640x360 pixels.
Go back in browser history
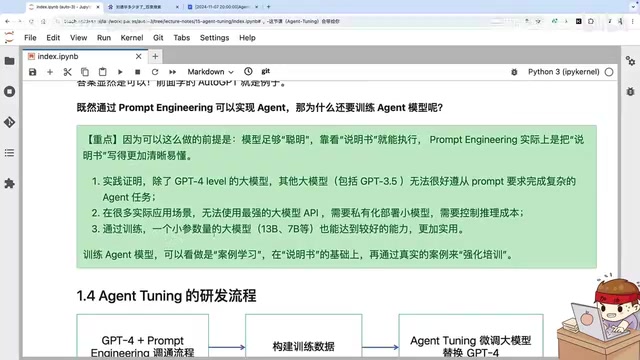point(7,21)
